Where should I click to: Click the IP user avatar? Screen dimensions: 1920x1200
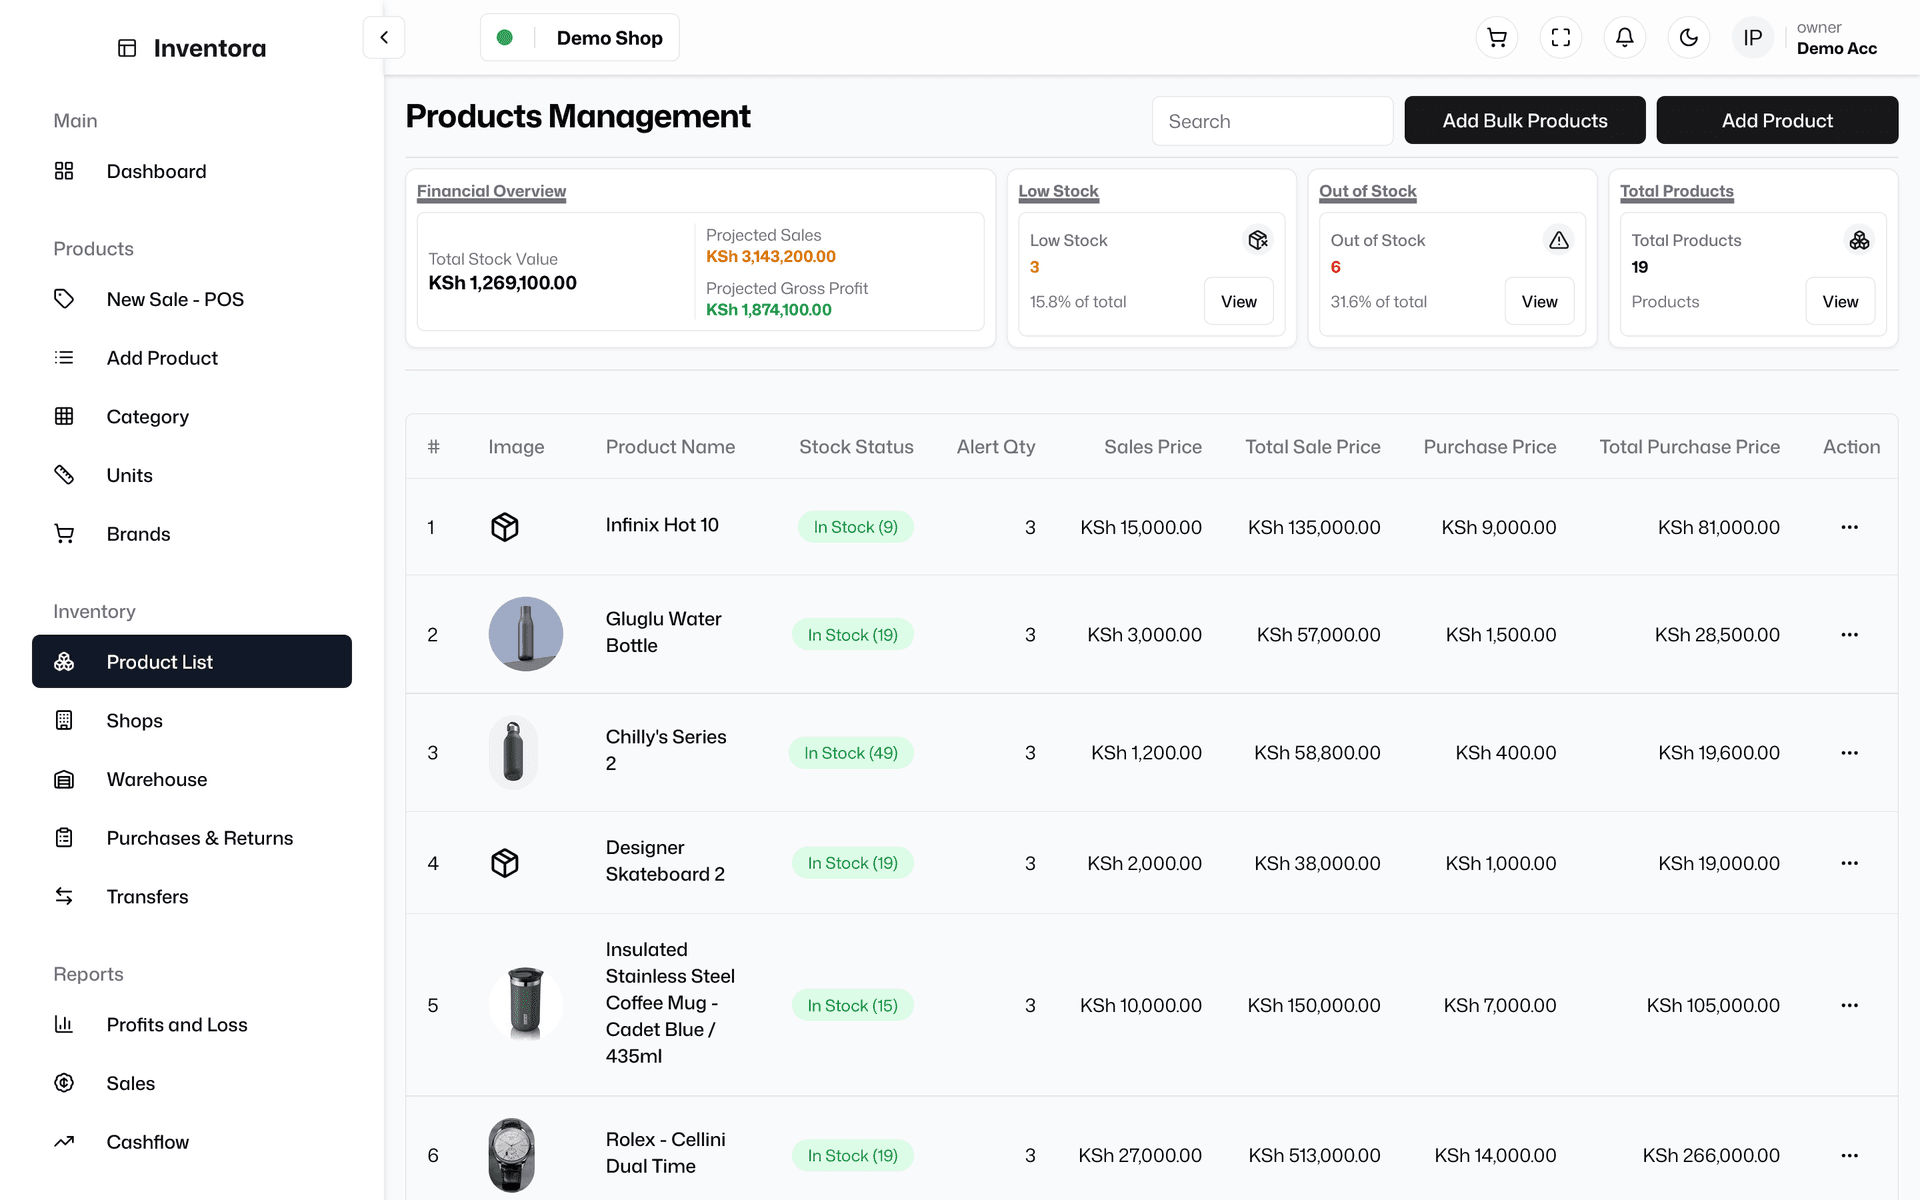(x=1753, y=38)
